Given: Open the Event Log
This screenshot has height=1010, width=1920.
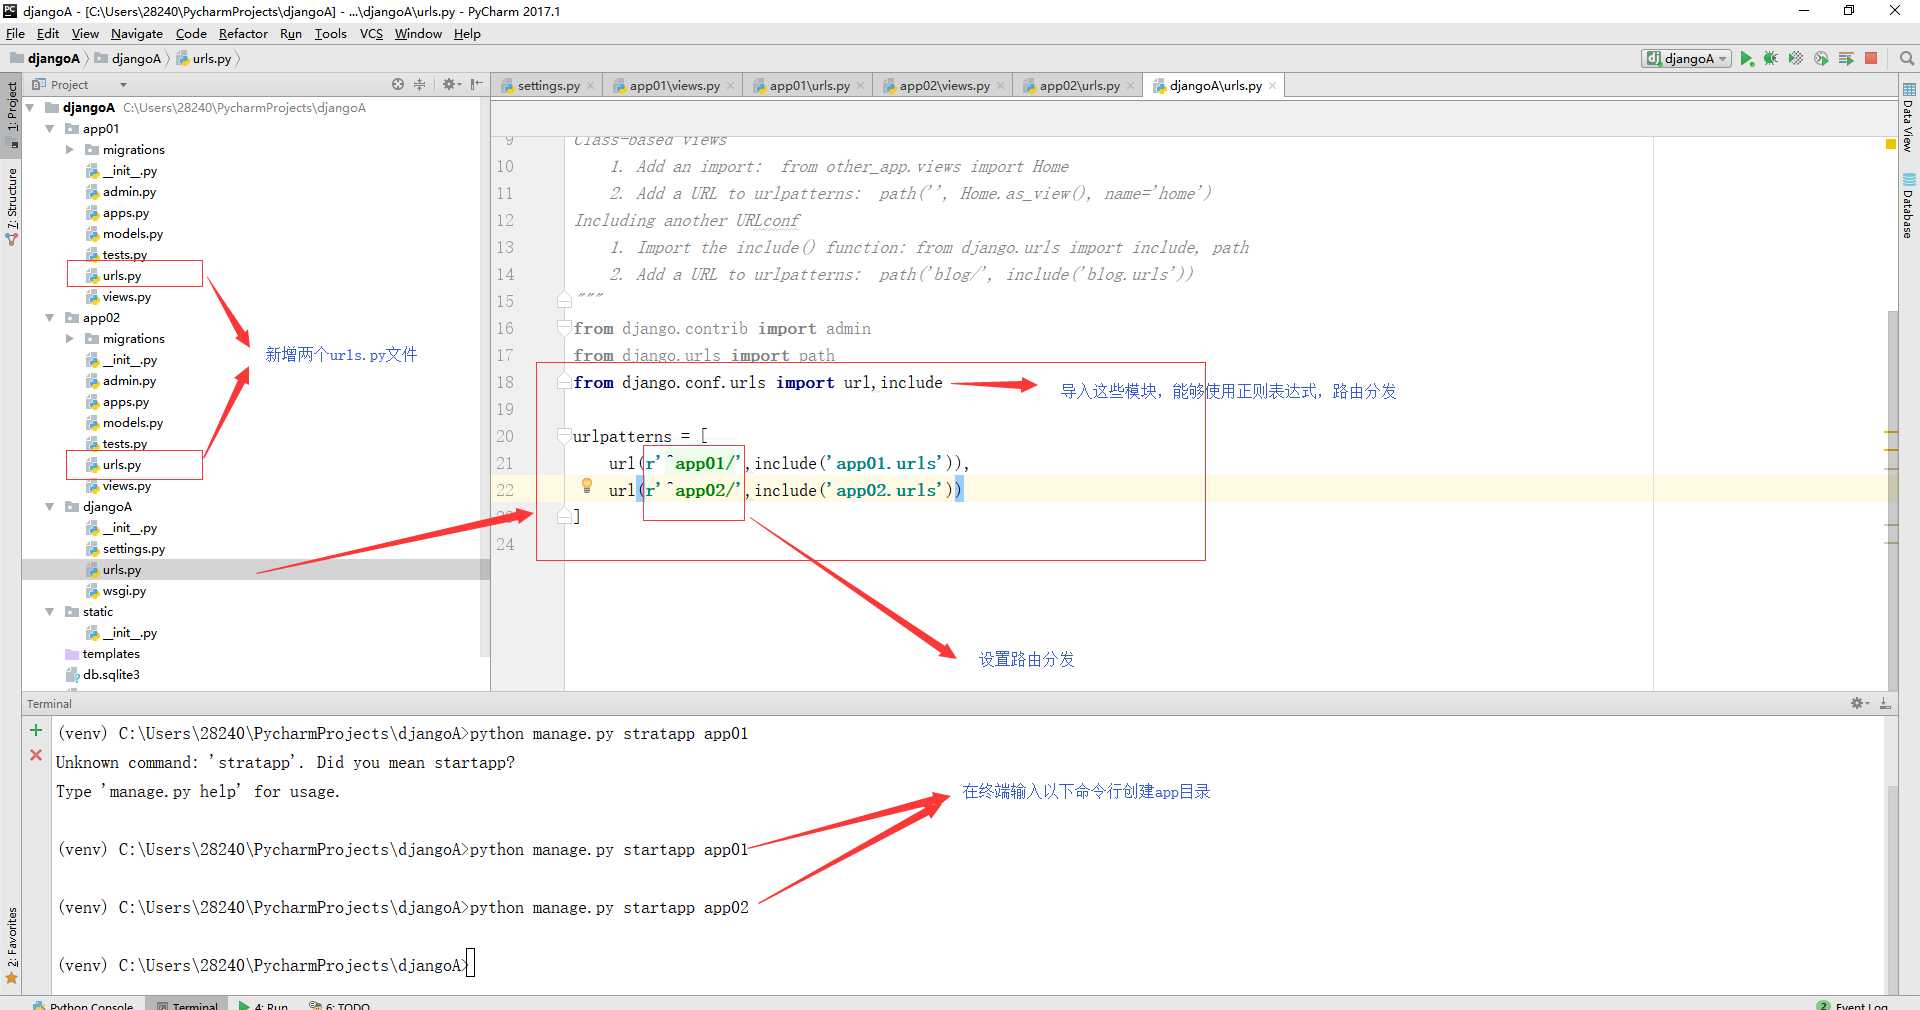Looking at the screenshot, I should click(x=1853, y=1004).
